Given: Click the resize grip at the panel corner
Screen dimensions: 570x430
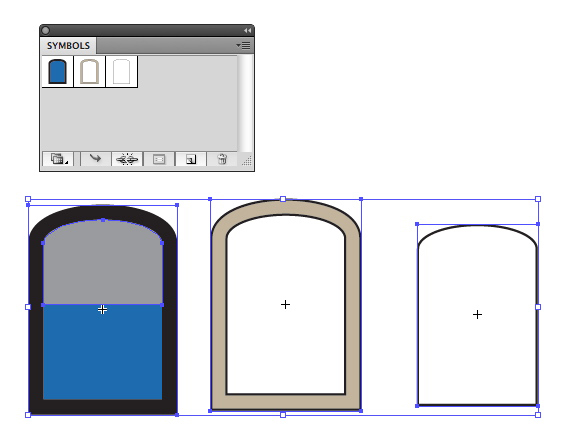Looking at the screenshot, I should point(246,161).
